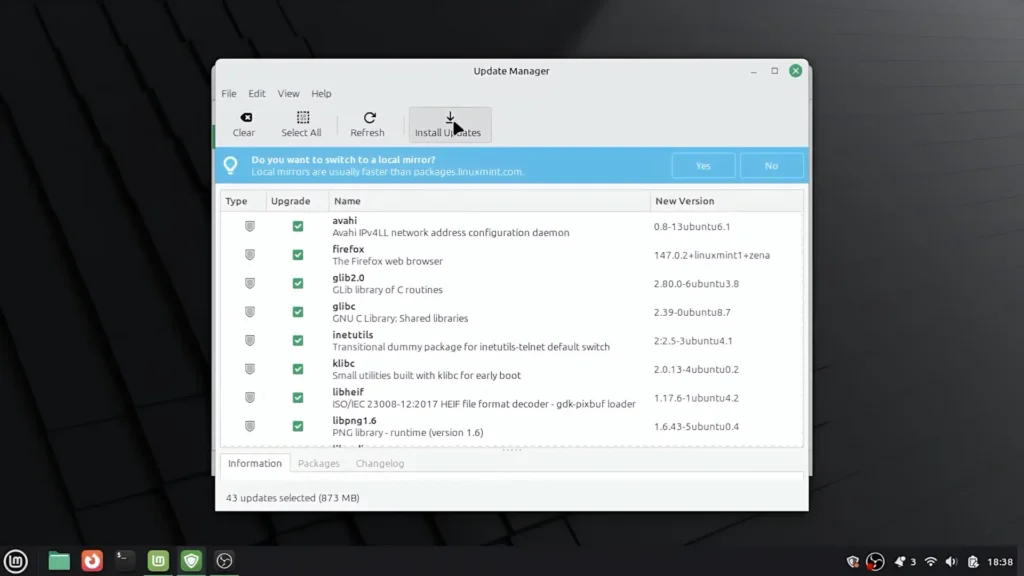Open the File menu
Image resolution: width=1024 pixels, height=576 pixels.
pos(229,93)
